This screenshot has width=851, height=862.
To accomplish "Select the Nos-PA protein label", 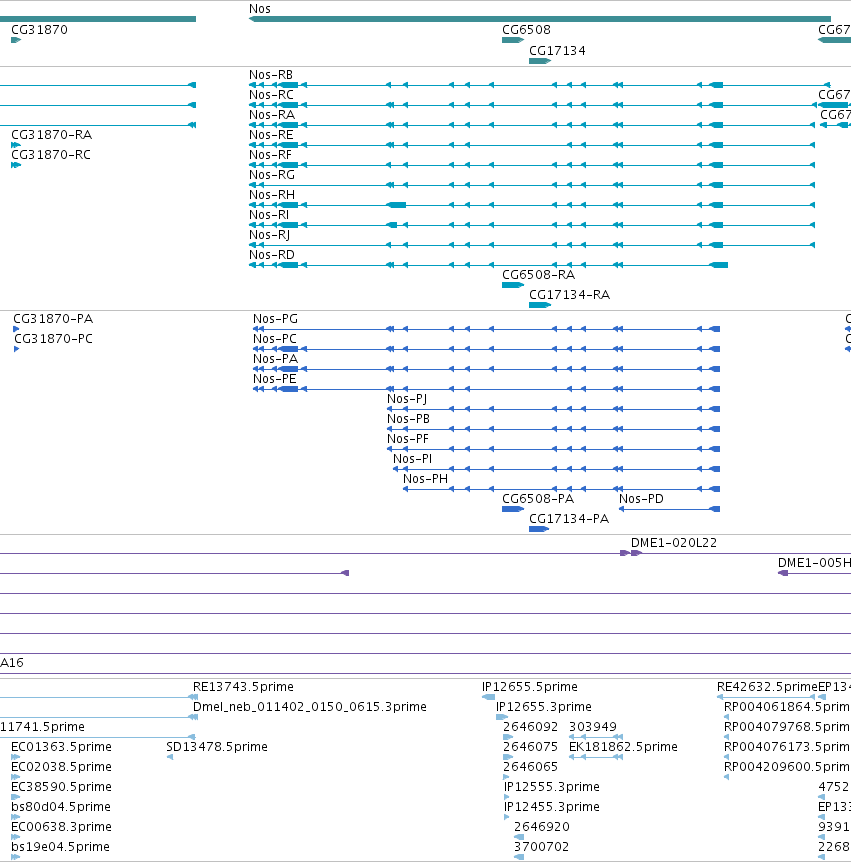I will click(x=275, y=359).
